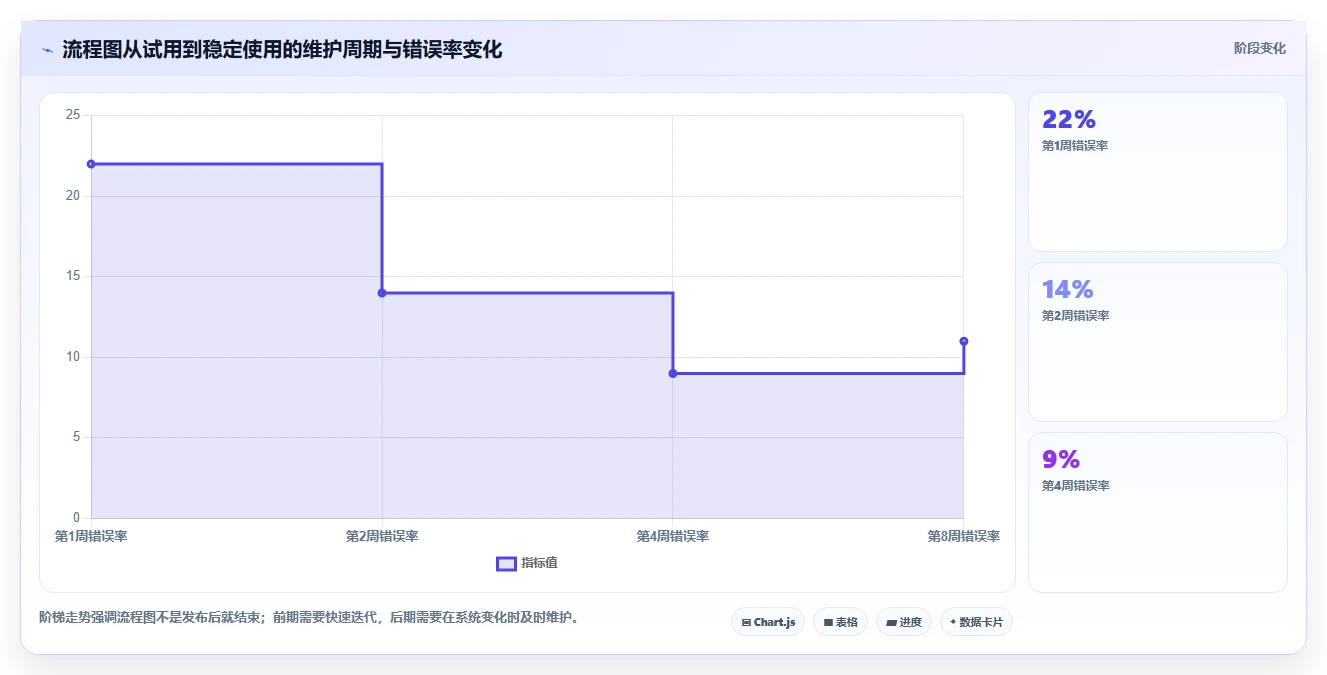The width and height of the screenshot is (1327, 675).
Task: Click the 数据卡片 tag chip
Action: click(x=976, y=622)
